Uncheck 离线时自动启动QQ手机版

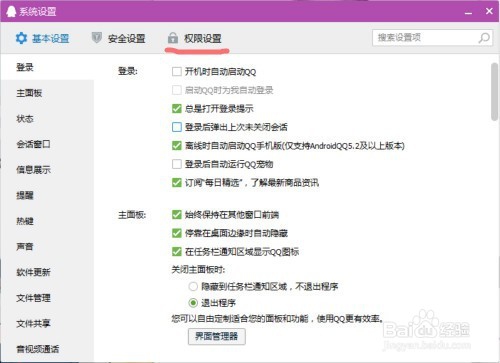177,146
